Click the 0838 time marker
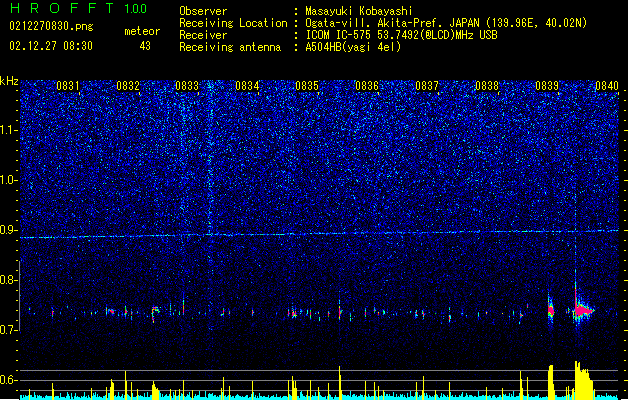629x400 pixels. pos(487,86)
